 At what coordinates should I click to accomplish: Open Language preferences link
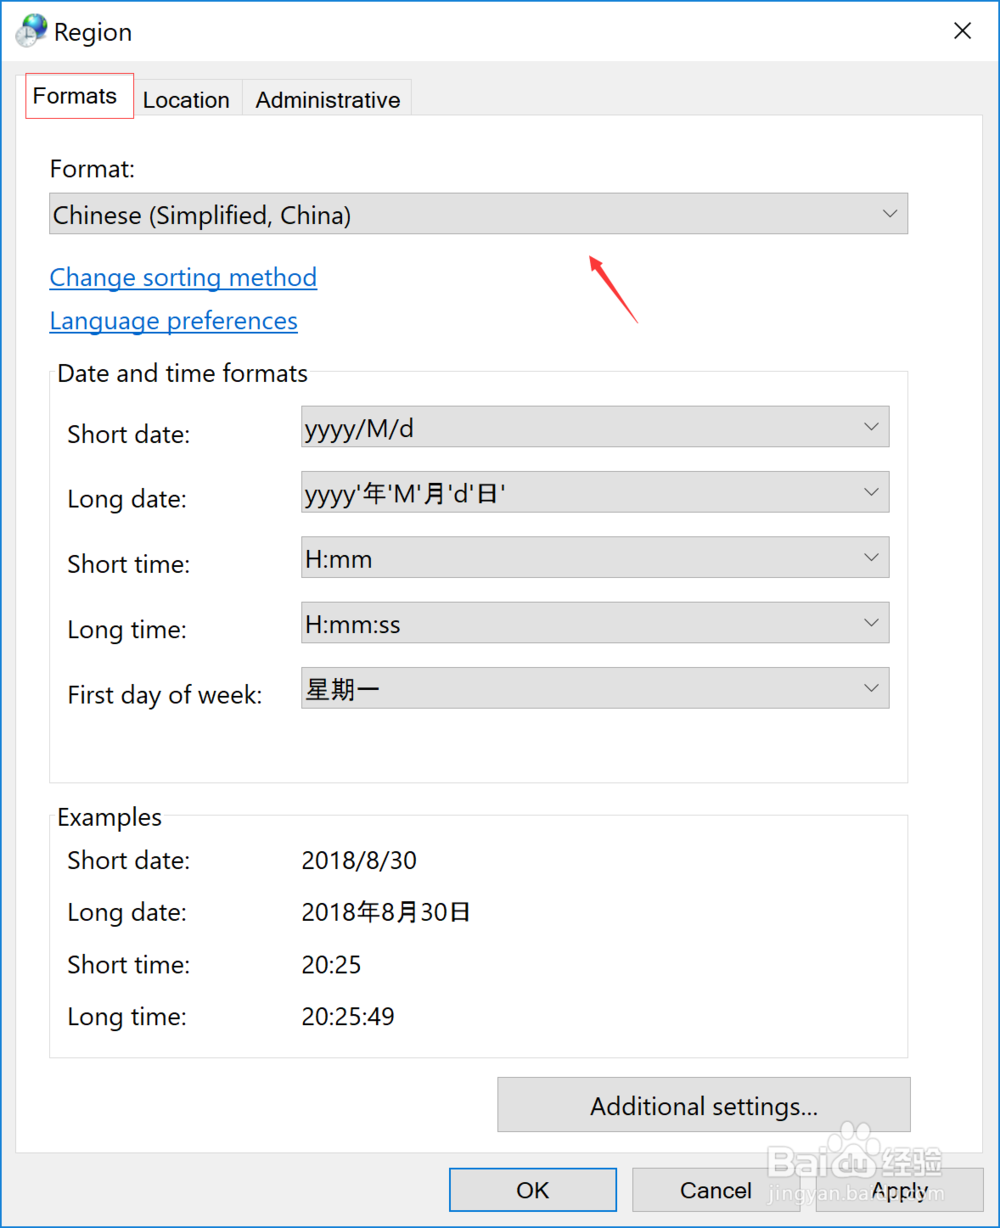173,321
